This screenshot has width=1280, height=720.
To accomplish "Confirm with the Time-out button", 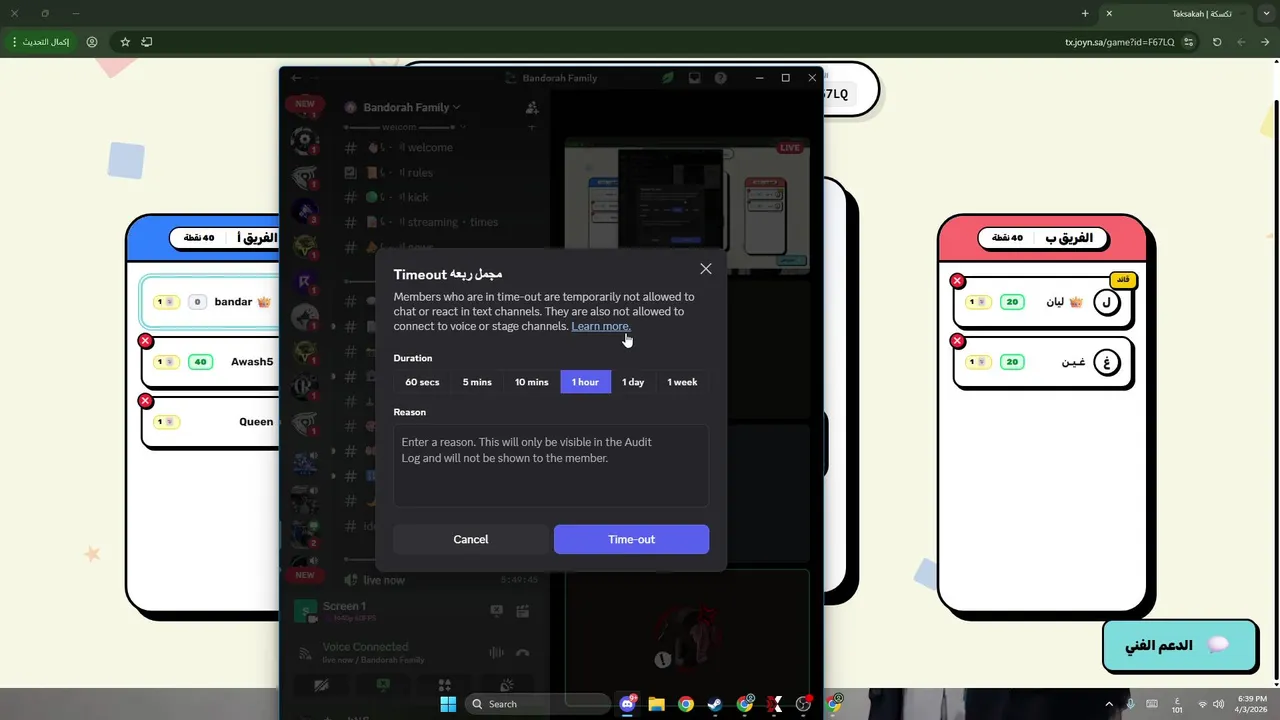I will [631, 539].
